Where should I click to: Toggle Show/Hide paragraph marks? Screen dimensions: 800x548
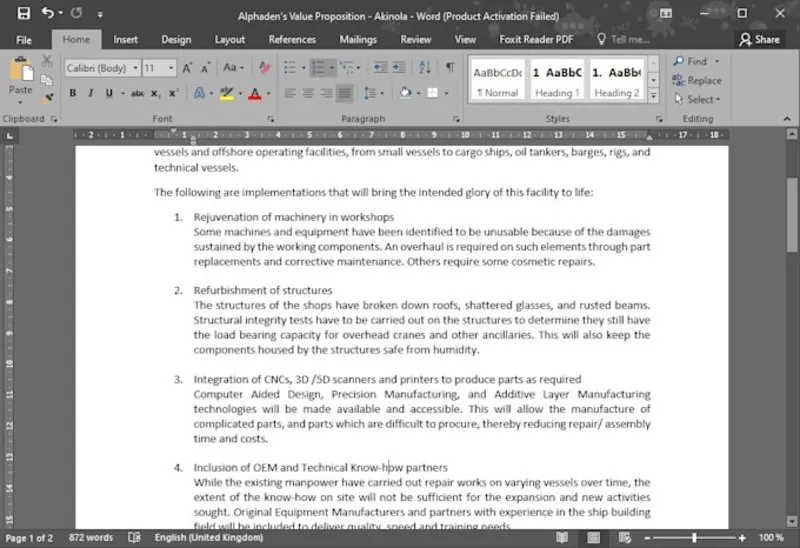pos(450,67)
